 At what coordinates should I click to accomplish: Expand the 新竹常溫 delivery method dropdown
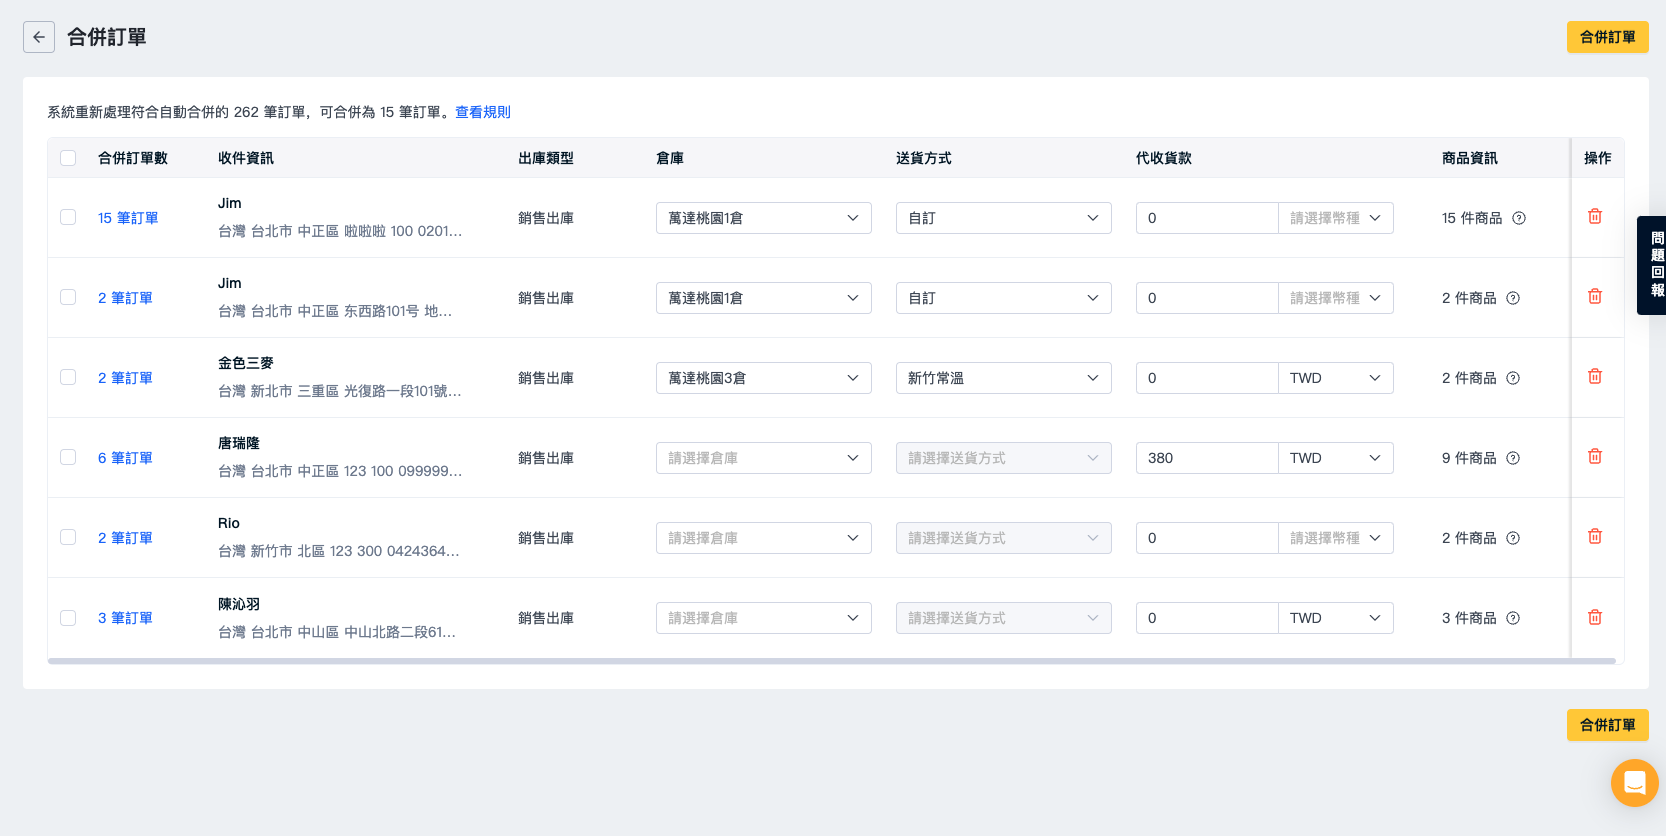tap(1003, 378)
